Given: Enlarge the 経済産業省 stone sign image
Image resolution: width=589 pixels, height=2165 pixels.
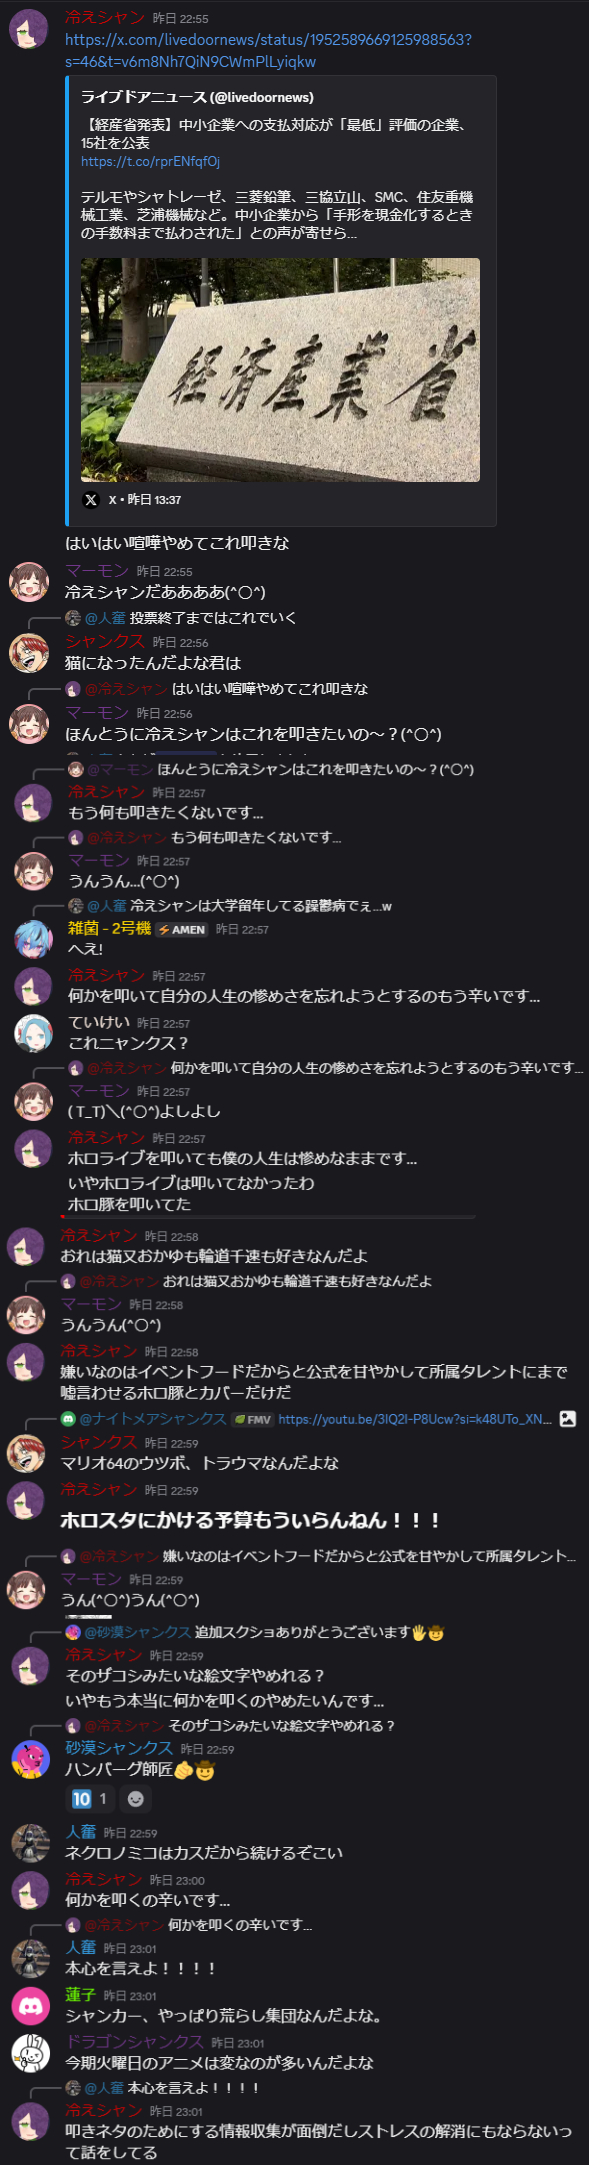Looking at the screenshot, I should click(280, 370).
